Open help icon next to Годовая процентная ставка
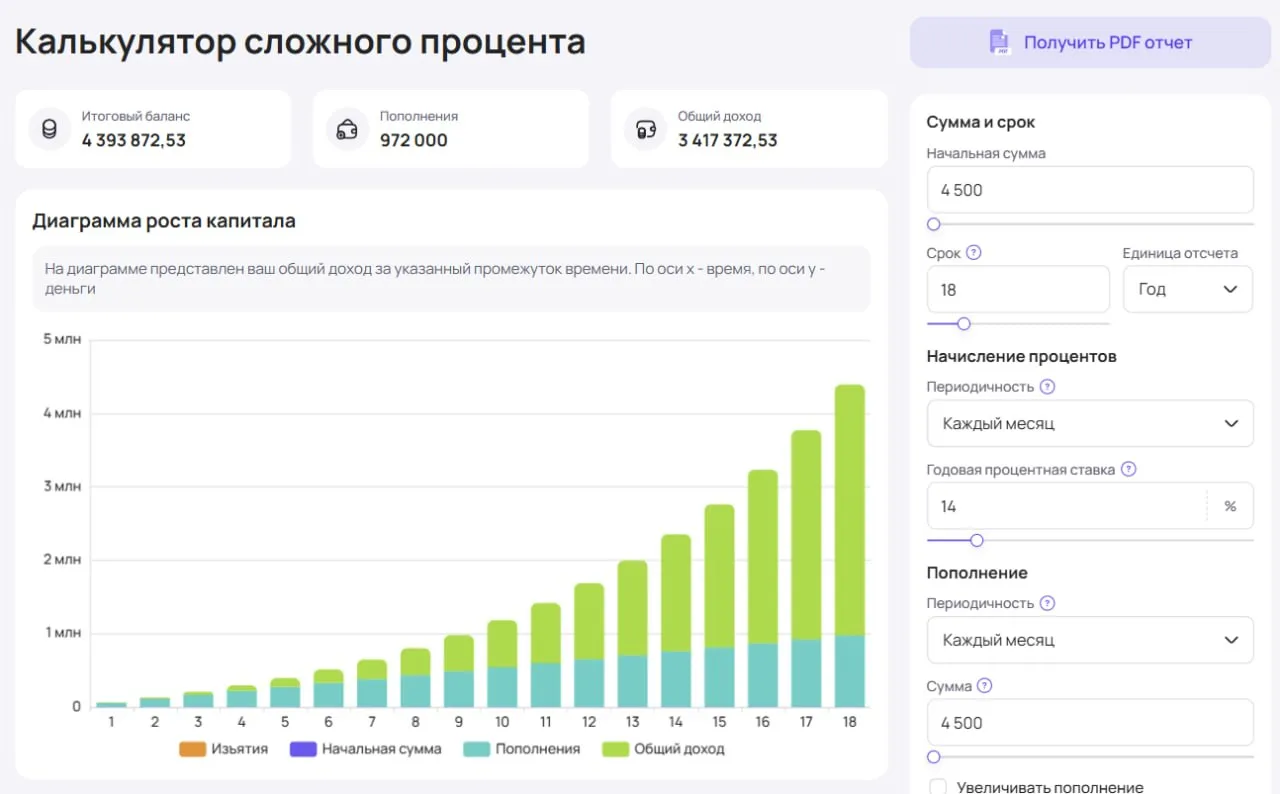Viewport: 1280px width, 794px height. click(1129, 469)
